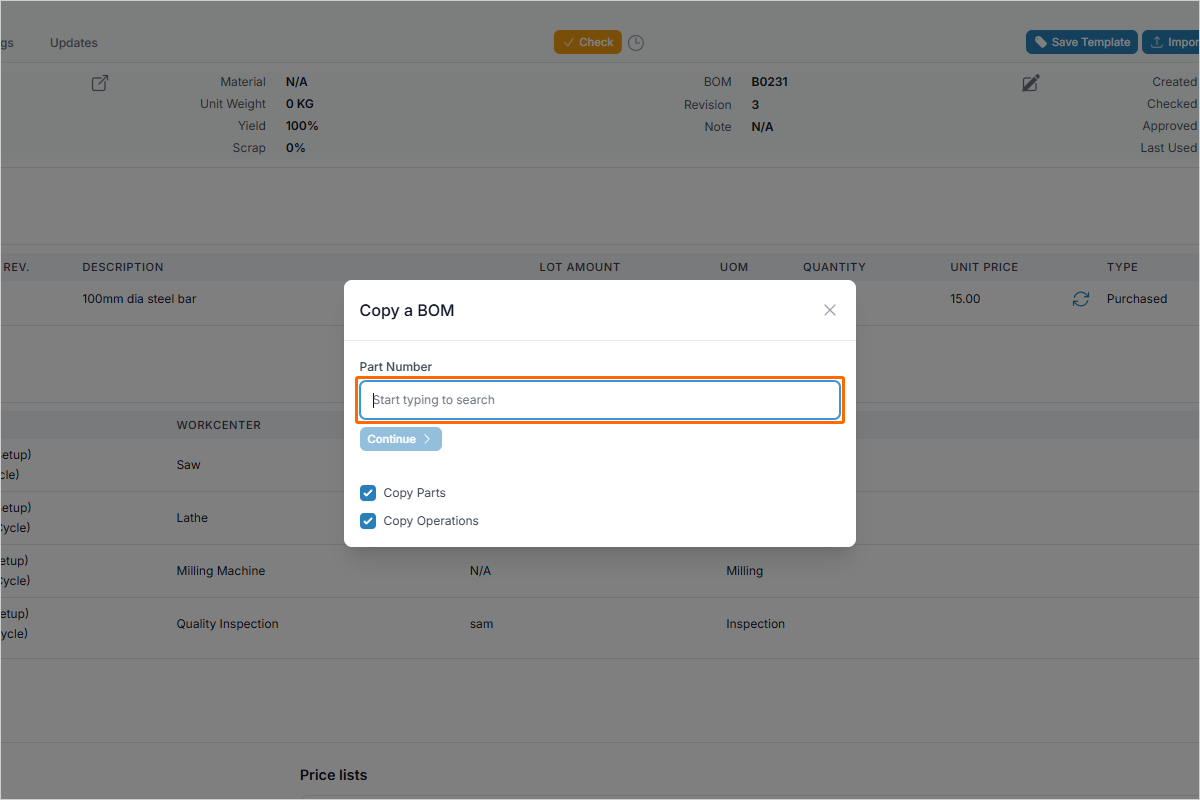Screen dimensions: 1200x800
Task: Click the Yield 100% value
Action: 302,126
